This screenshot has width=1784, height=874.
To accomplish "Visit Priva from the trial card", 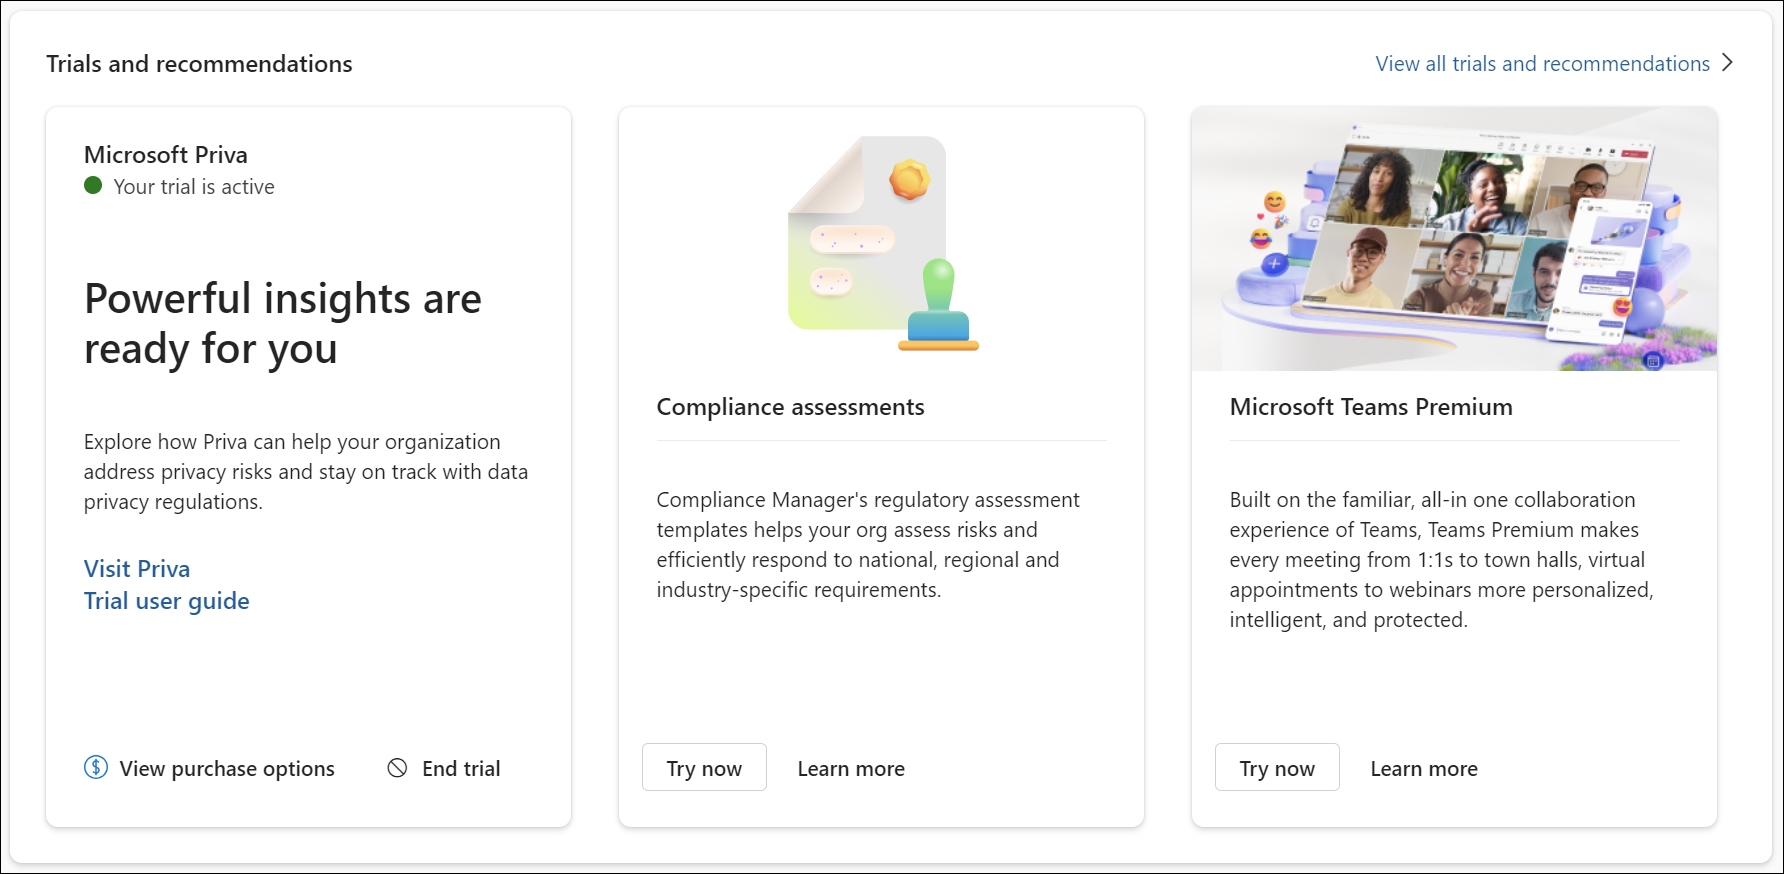I will click(136, 568).
